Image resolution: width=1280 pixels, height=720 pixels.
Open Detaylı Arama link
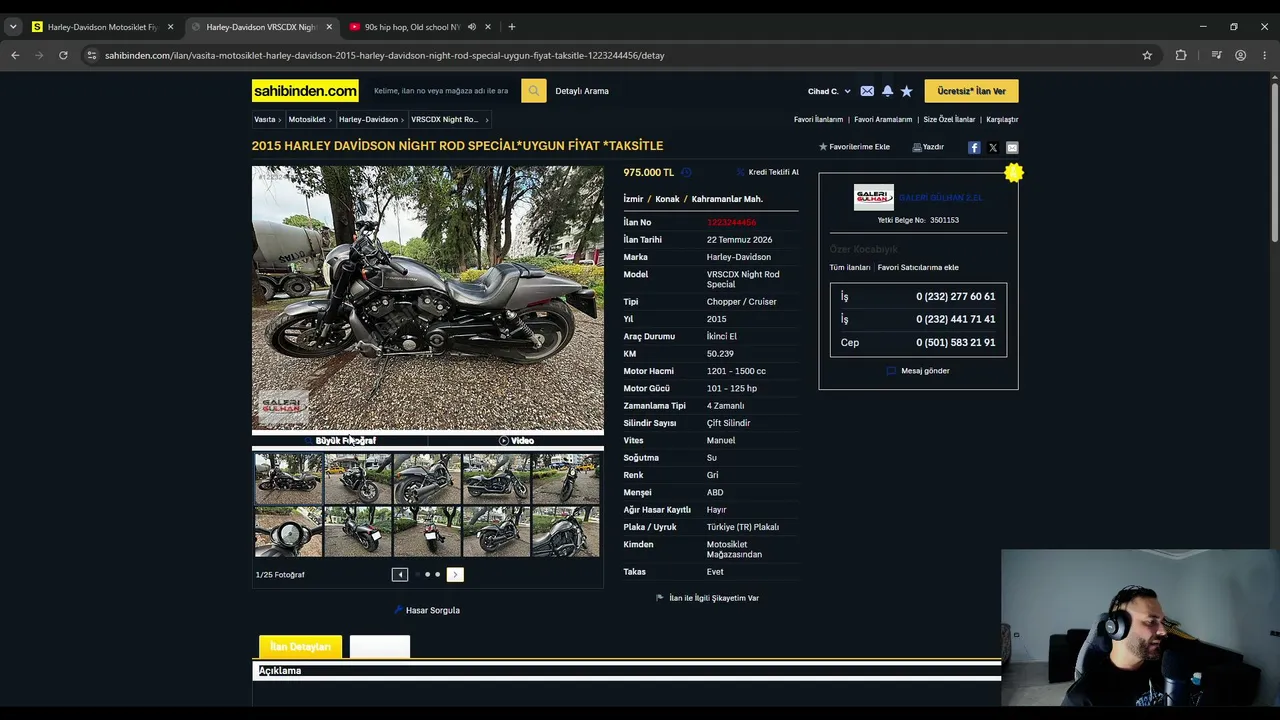click(x=582, y=91)
